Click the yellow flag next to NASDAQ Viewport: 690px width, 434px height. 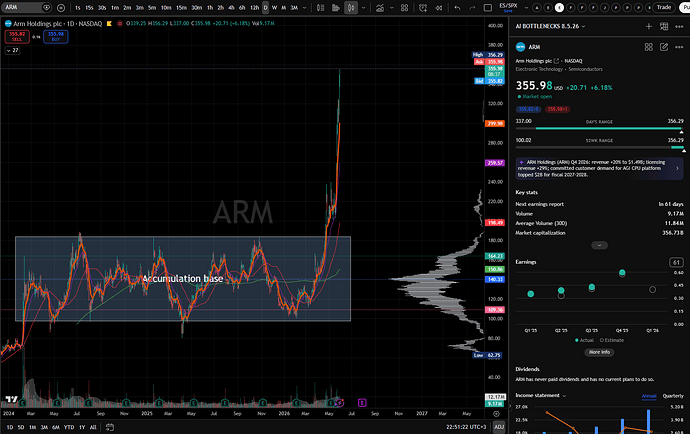109,23
